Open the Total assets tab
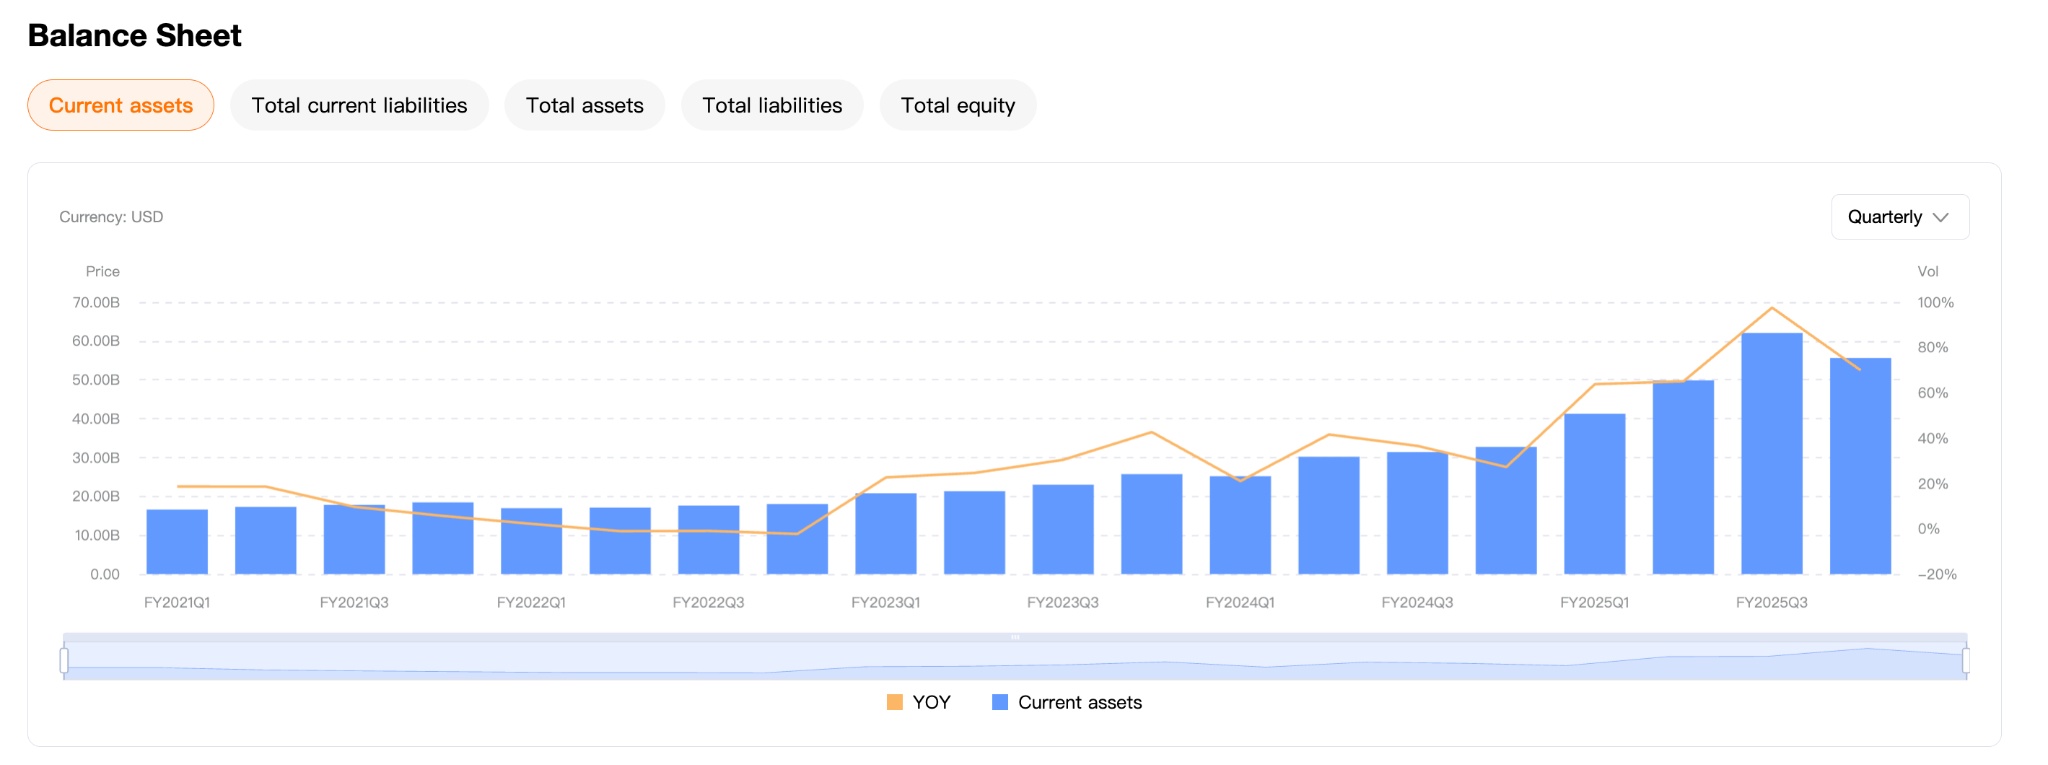 tap(584, 105)
